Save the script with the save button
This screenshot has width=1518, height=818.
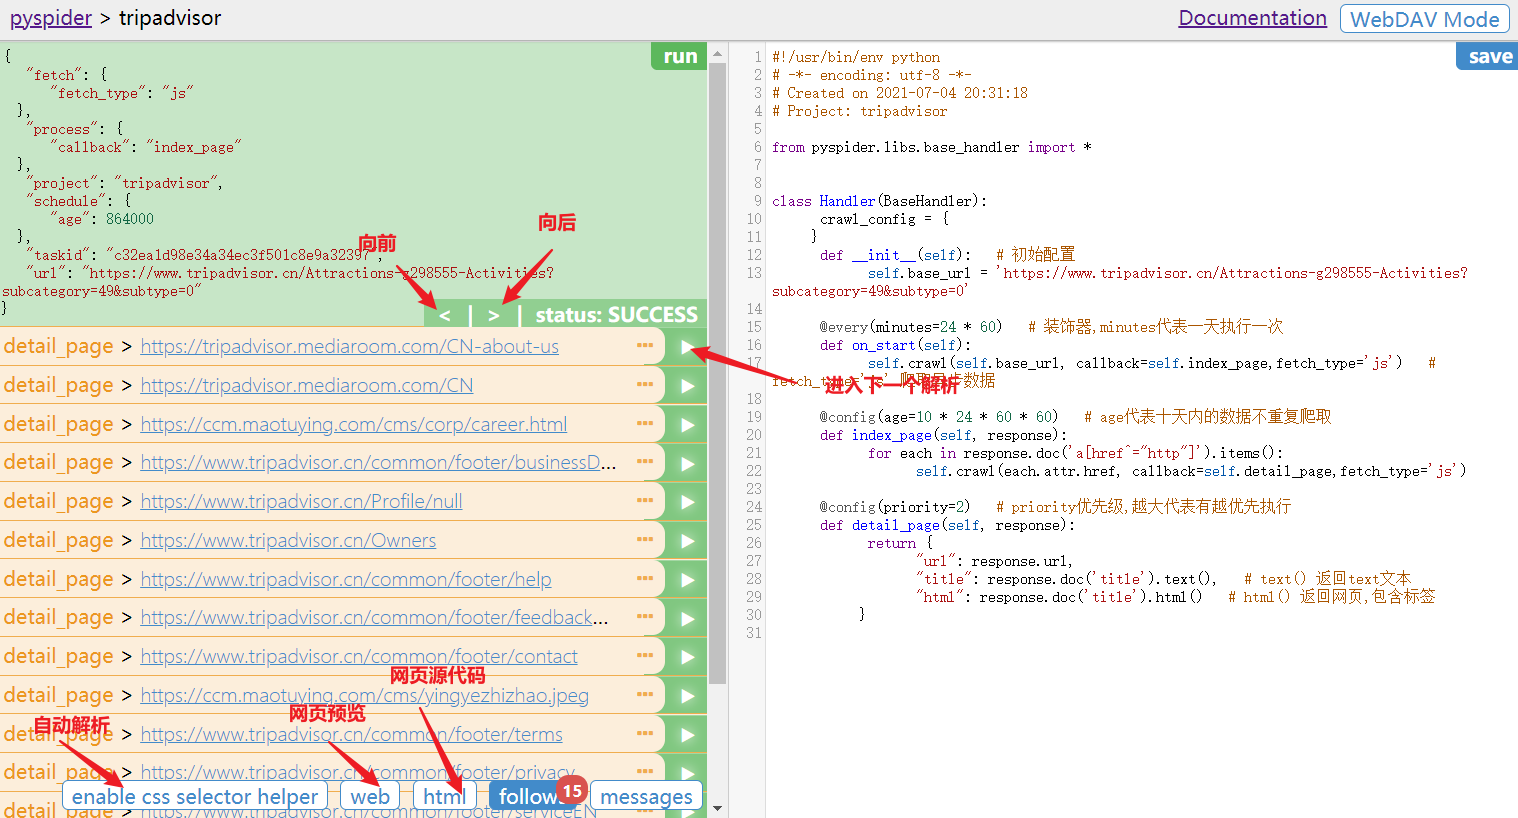pos(1489,56)
